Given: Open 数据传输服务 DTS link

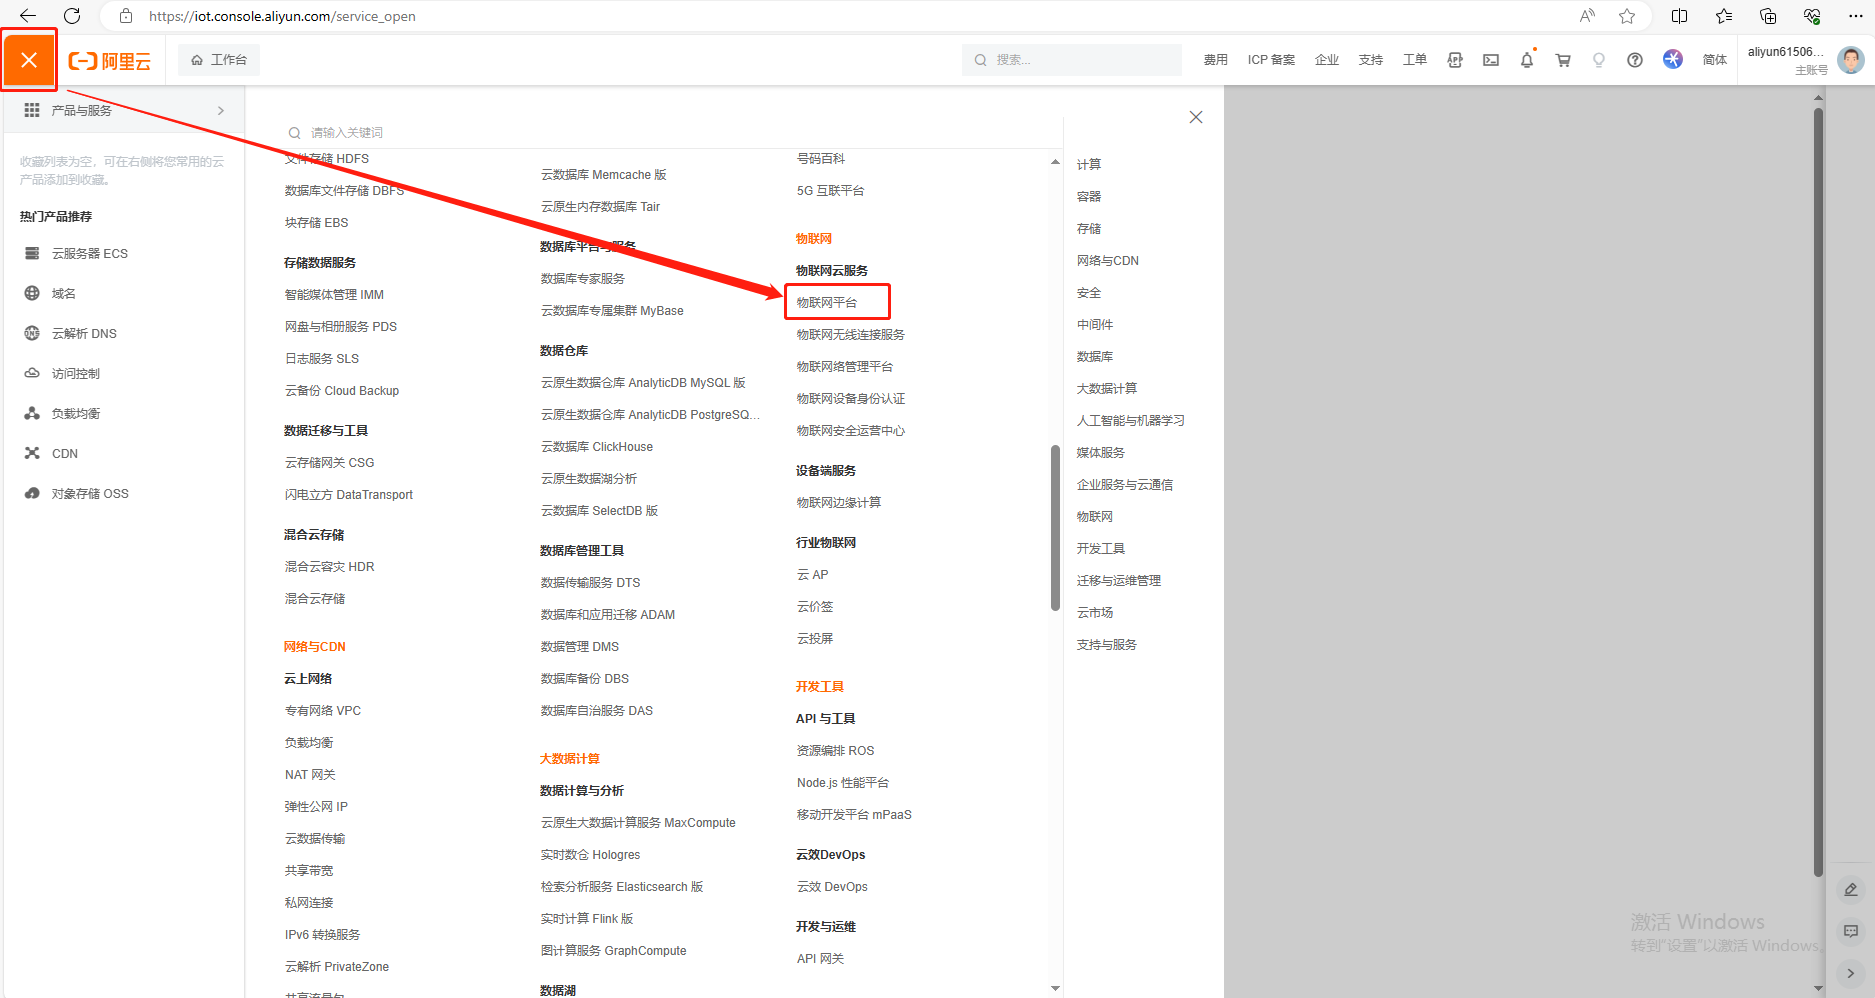Looking at the screenshot, I should click(590, 583).
